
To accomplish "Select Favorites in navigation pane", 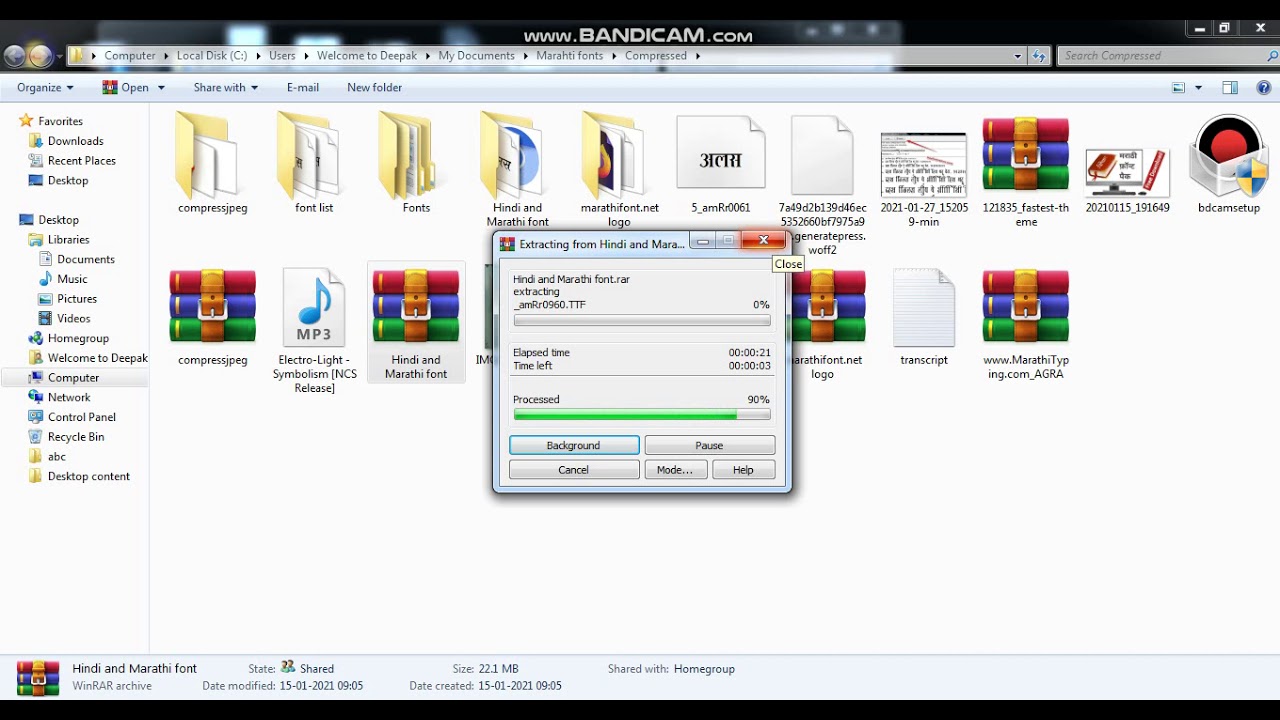I will tap(60, 121).
